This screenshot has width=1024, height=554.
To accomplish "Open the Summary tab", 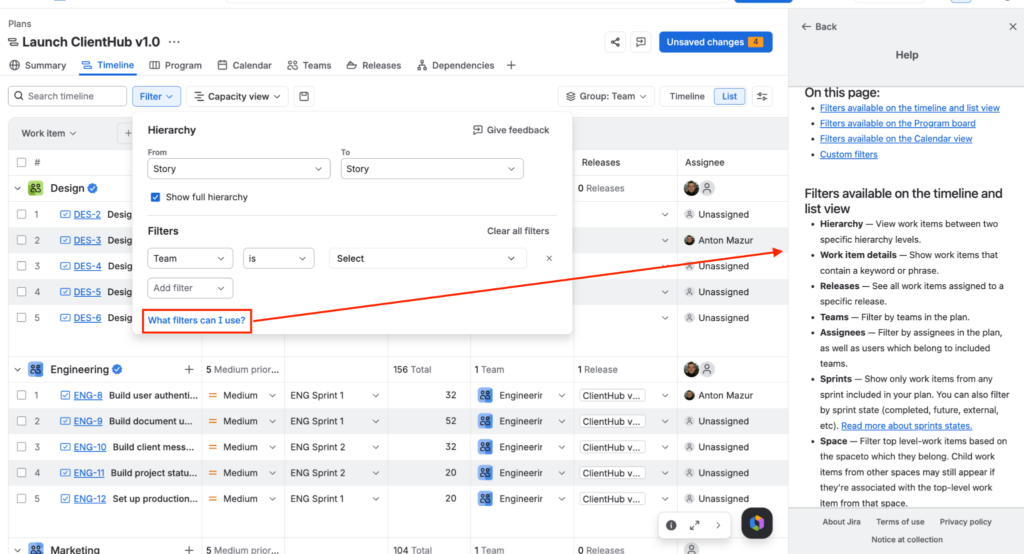I will pos(38,65).
